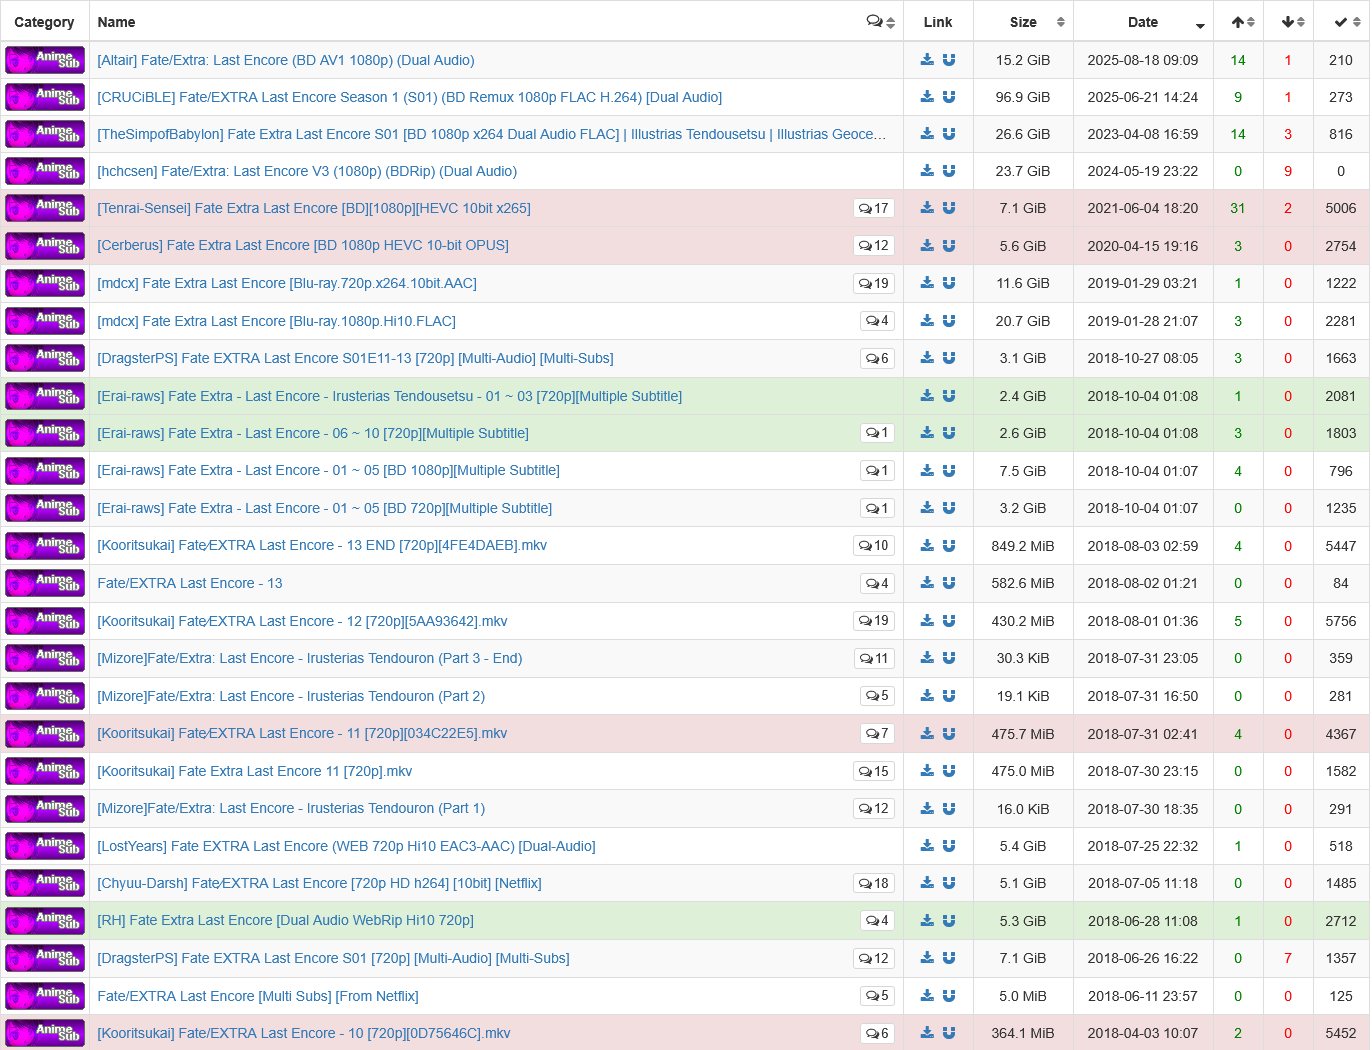This screenshot has height=1050, width=1372.
Task: Download torrent for [Kooritsukai] episode 12
Action: point(927,621)
